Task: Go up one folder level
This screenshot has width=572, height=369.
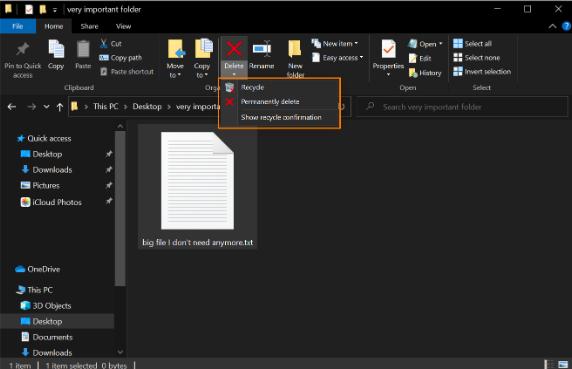Action: point(60,107)
